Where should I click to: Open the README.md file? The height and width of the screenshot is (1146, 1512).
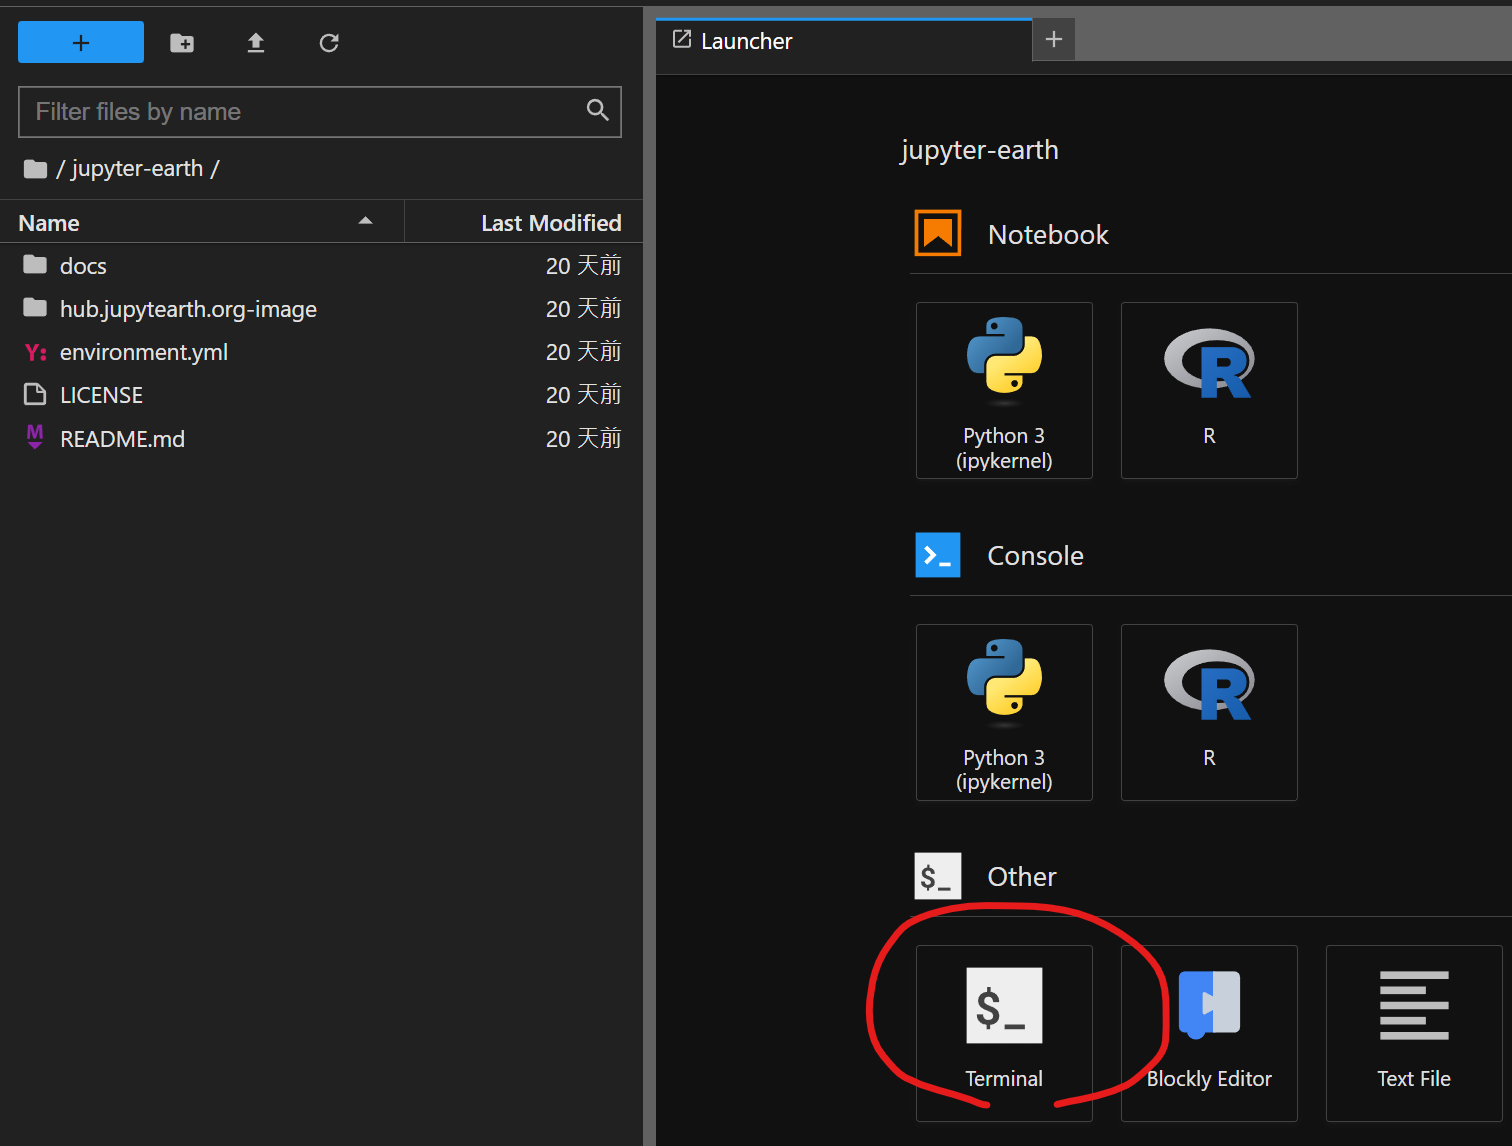(122, 439)
